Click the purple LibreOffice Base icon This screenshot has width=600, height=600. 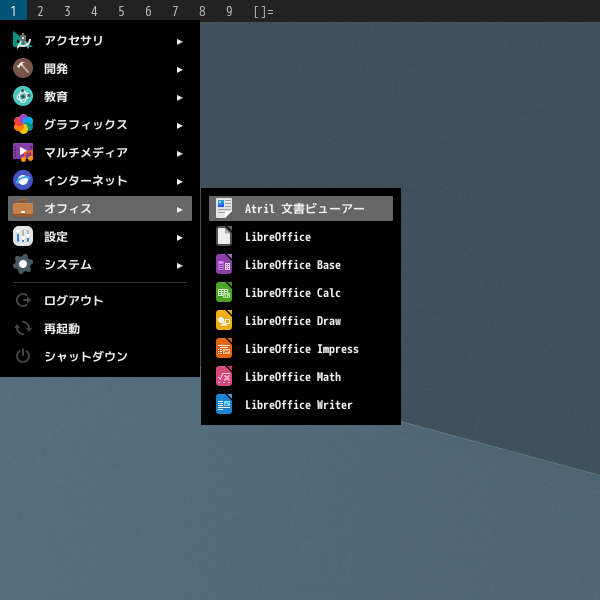[224, 264]
